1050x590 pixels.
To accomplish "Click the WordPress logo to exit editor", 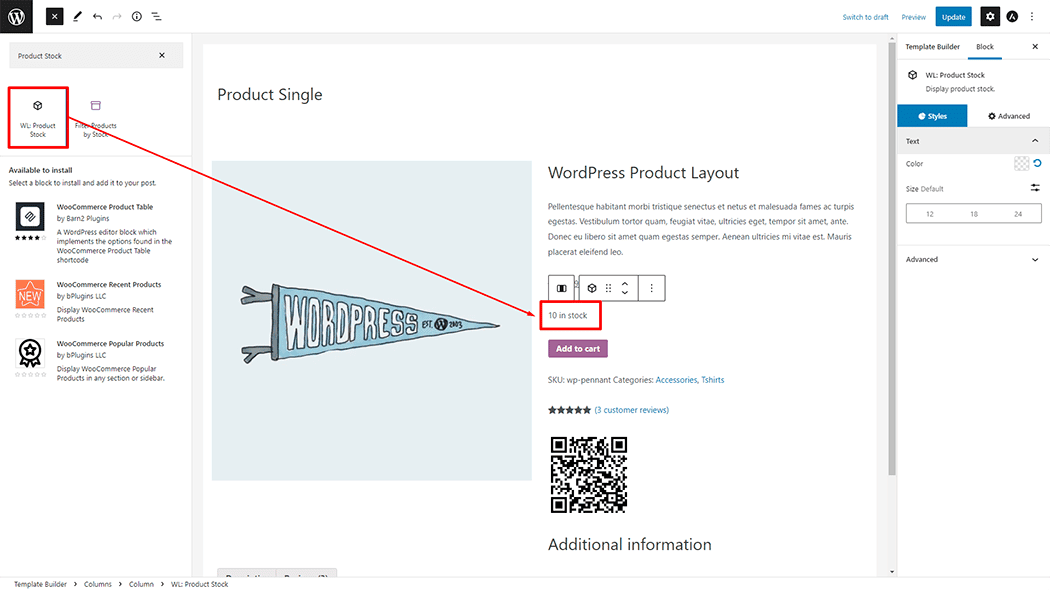I will (x=16, y=16).
